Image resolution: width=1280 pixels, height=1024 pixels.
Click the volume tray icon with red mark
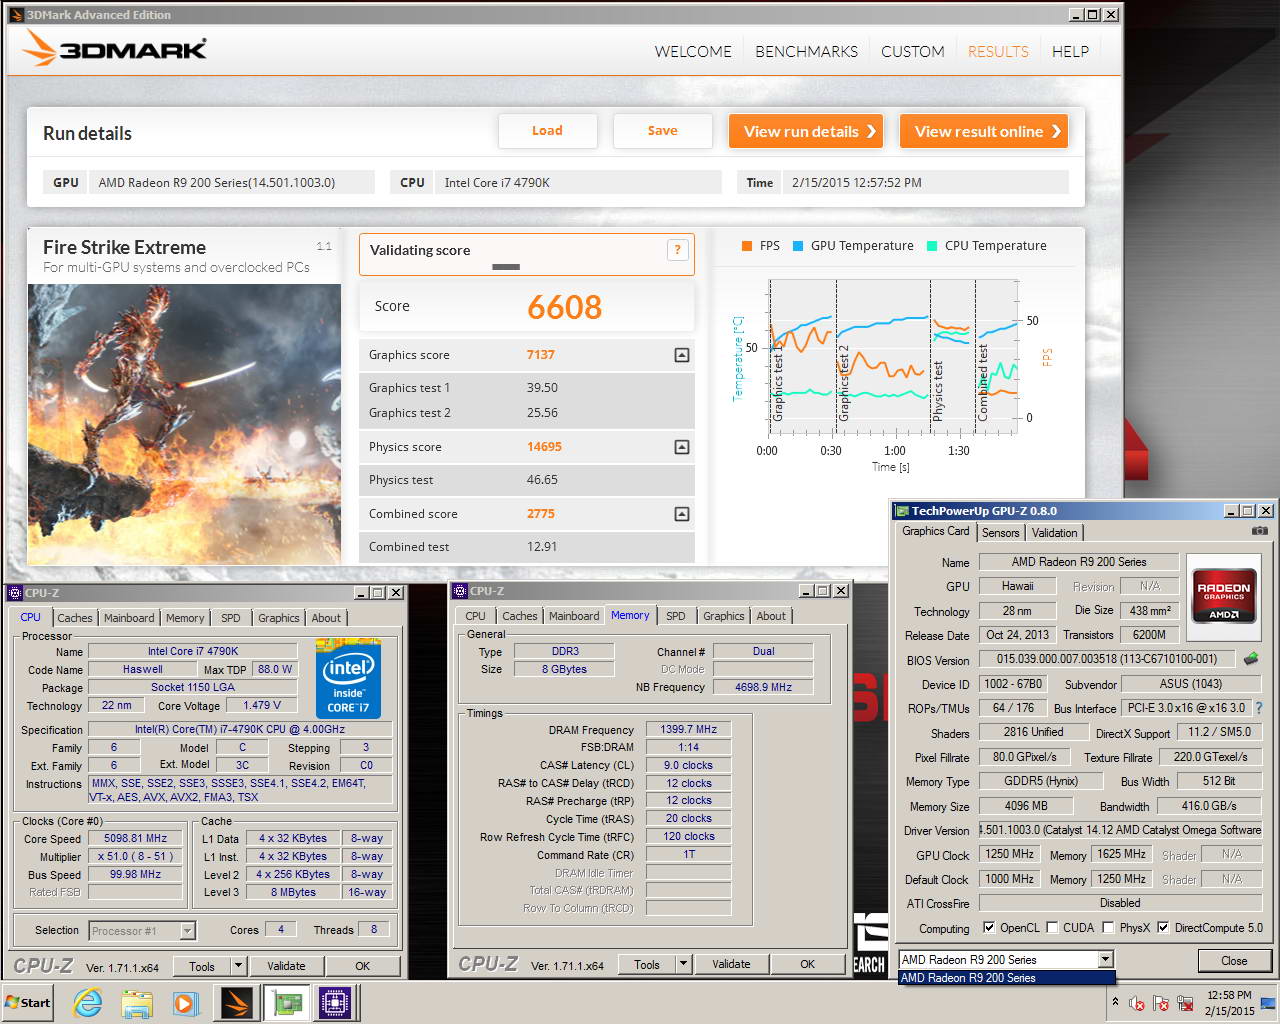(1137, 1003)
